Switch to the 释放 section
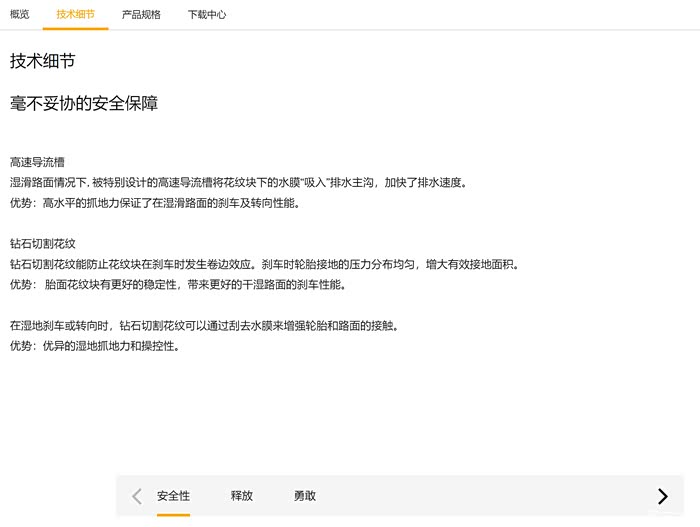 pyautogui.click(x=242, y=496)
